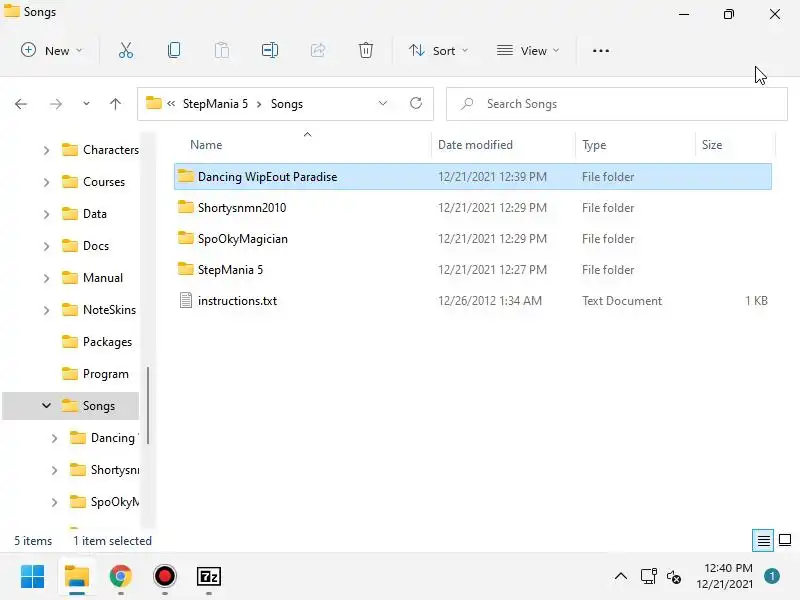
Task: Open the New item dropdown
Action: point(52,51)
